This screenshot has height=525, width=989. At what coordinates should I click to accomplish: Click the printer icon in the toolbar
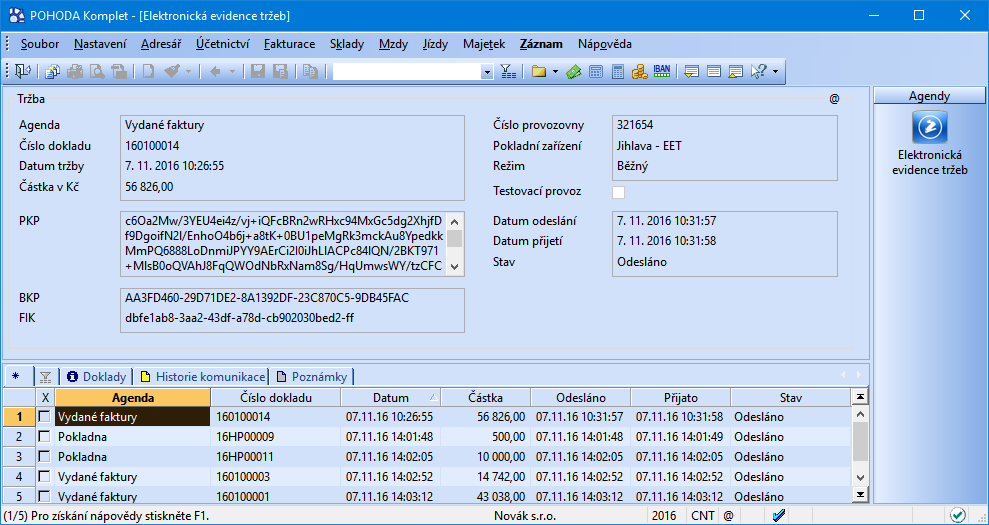point(76,72)
